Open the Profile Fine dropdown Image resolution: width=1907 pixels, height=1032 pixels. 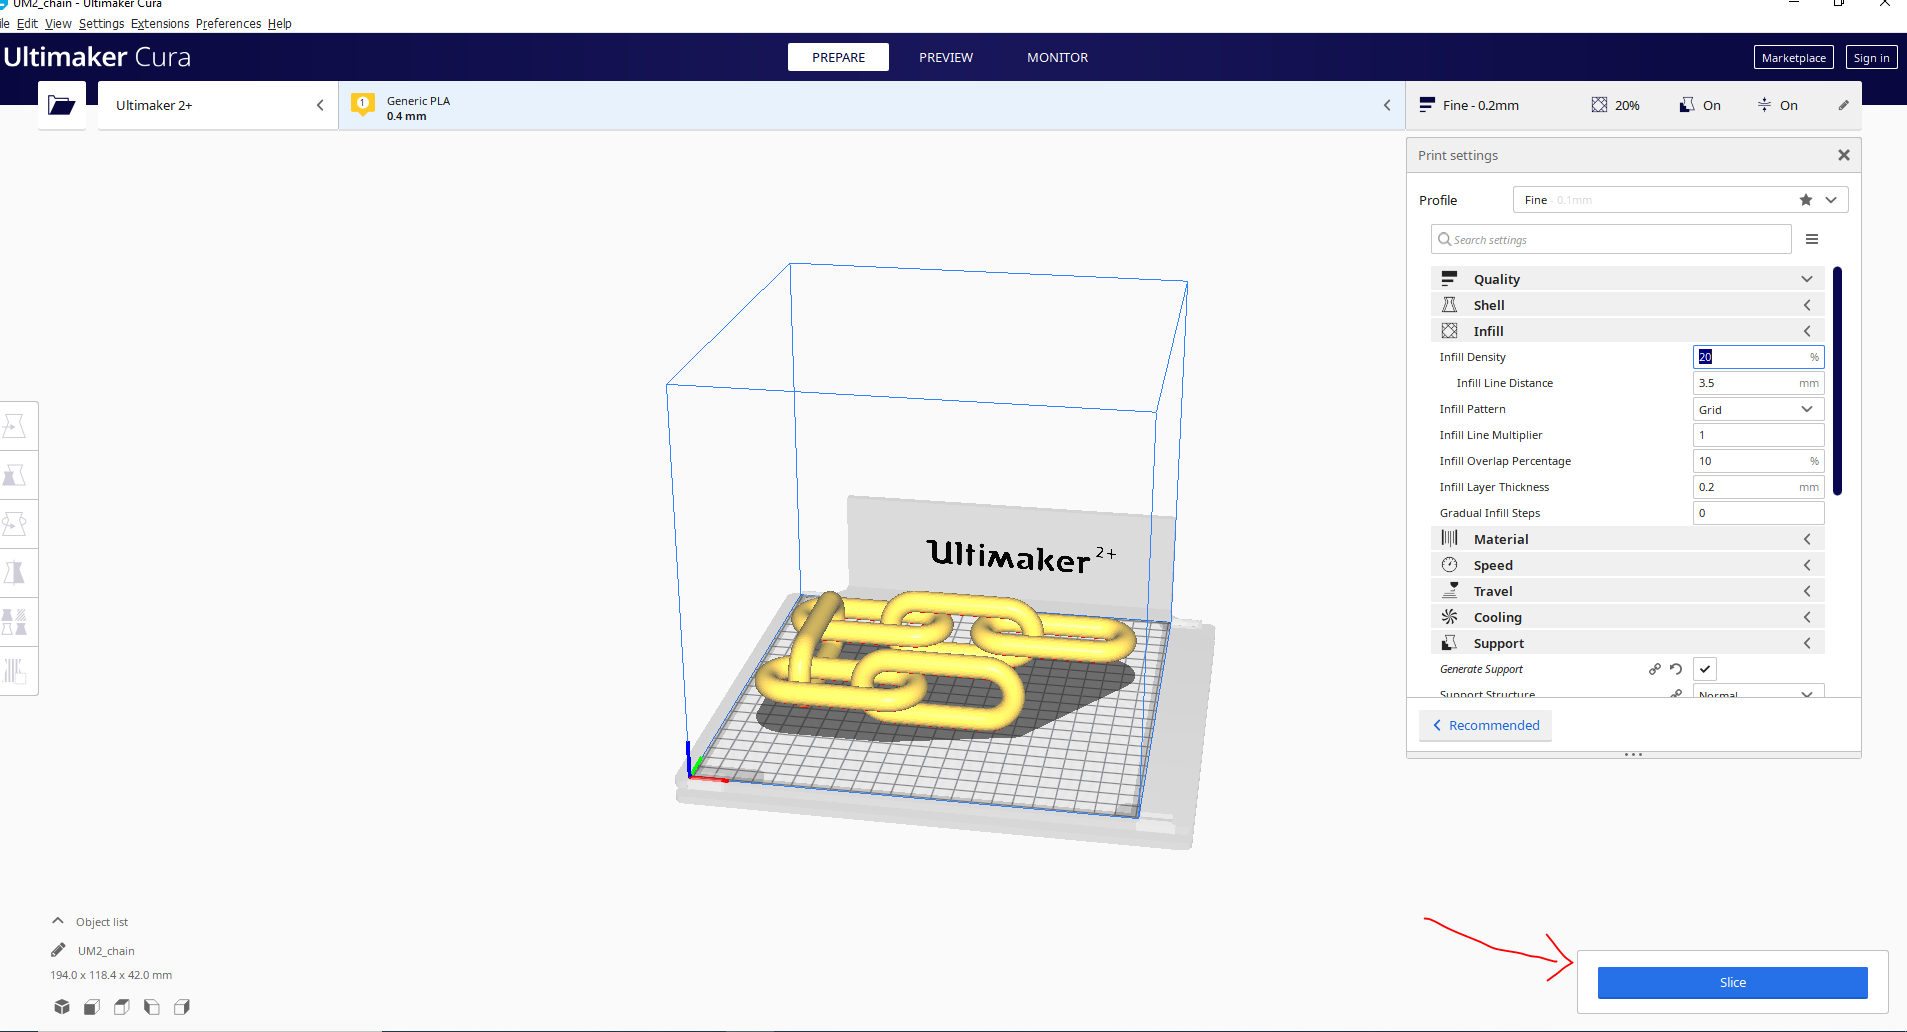pyautogui.click(x=1680, y=200)
